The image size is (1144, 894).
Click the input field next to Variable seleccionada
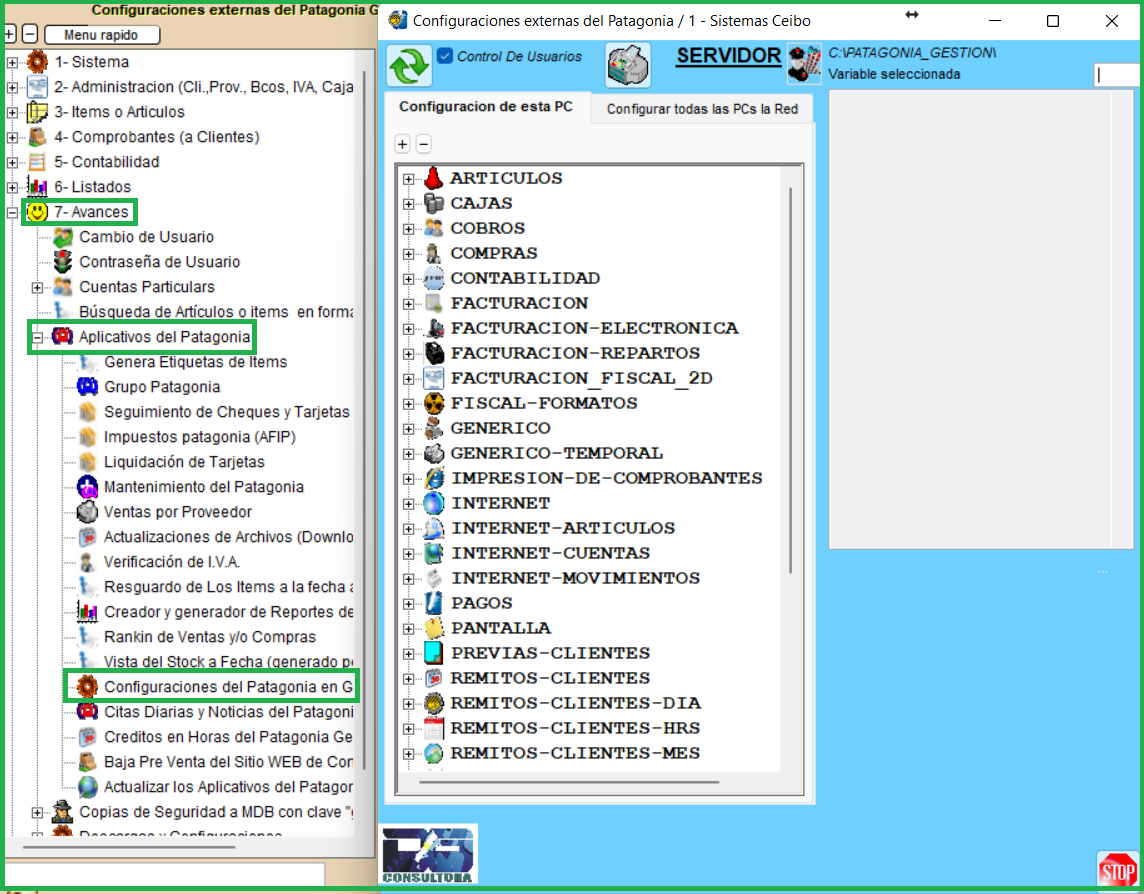tap(1118, 74)
